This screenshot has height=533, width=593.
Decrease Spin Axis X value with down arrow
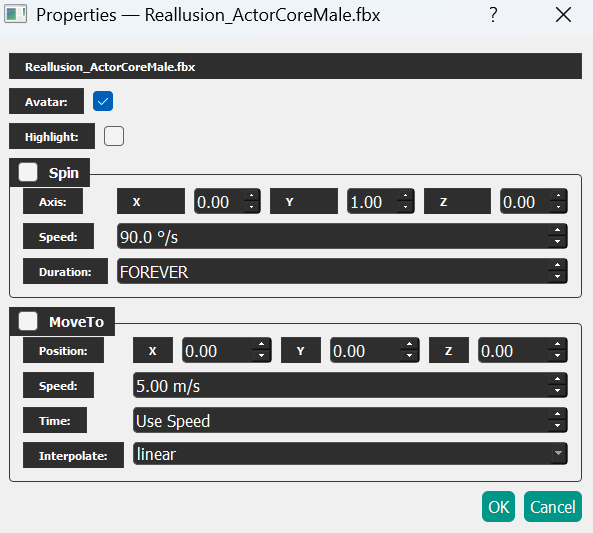click(x=251, y=207)
